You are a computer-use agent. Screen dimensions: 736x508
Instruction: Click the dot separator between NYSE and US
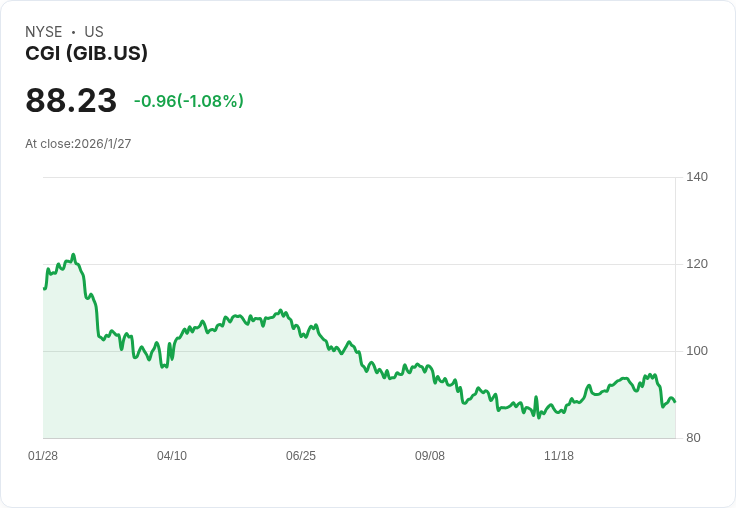tap(73, 32)
